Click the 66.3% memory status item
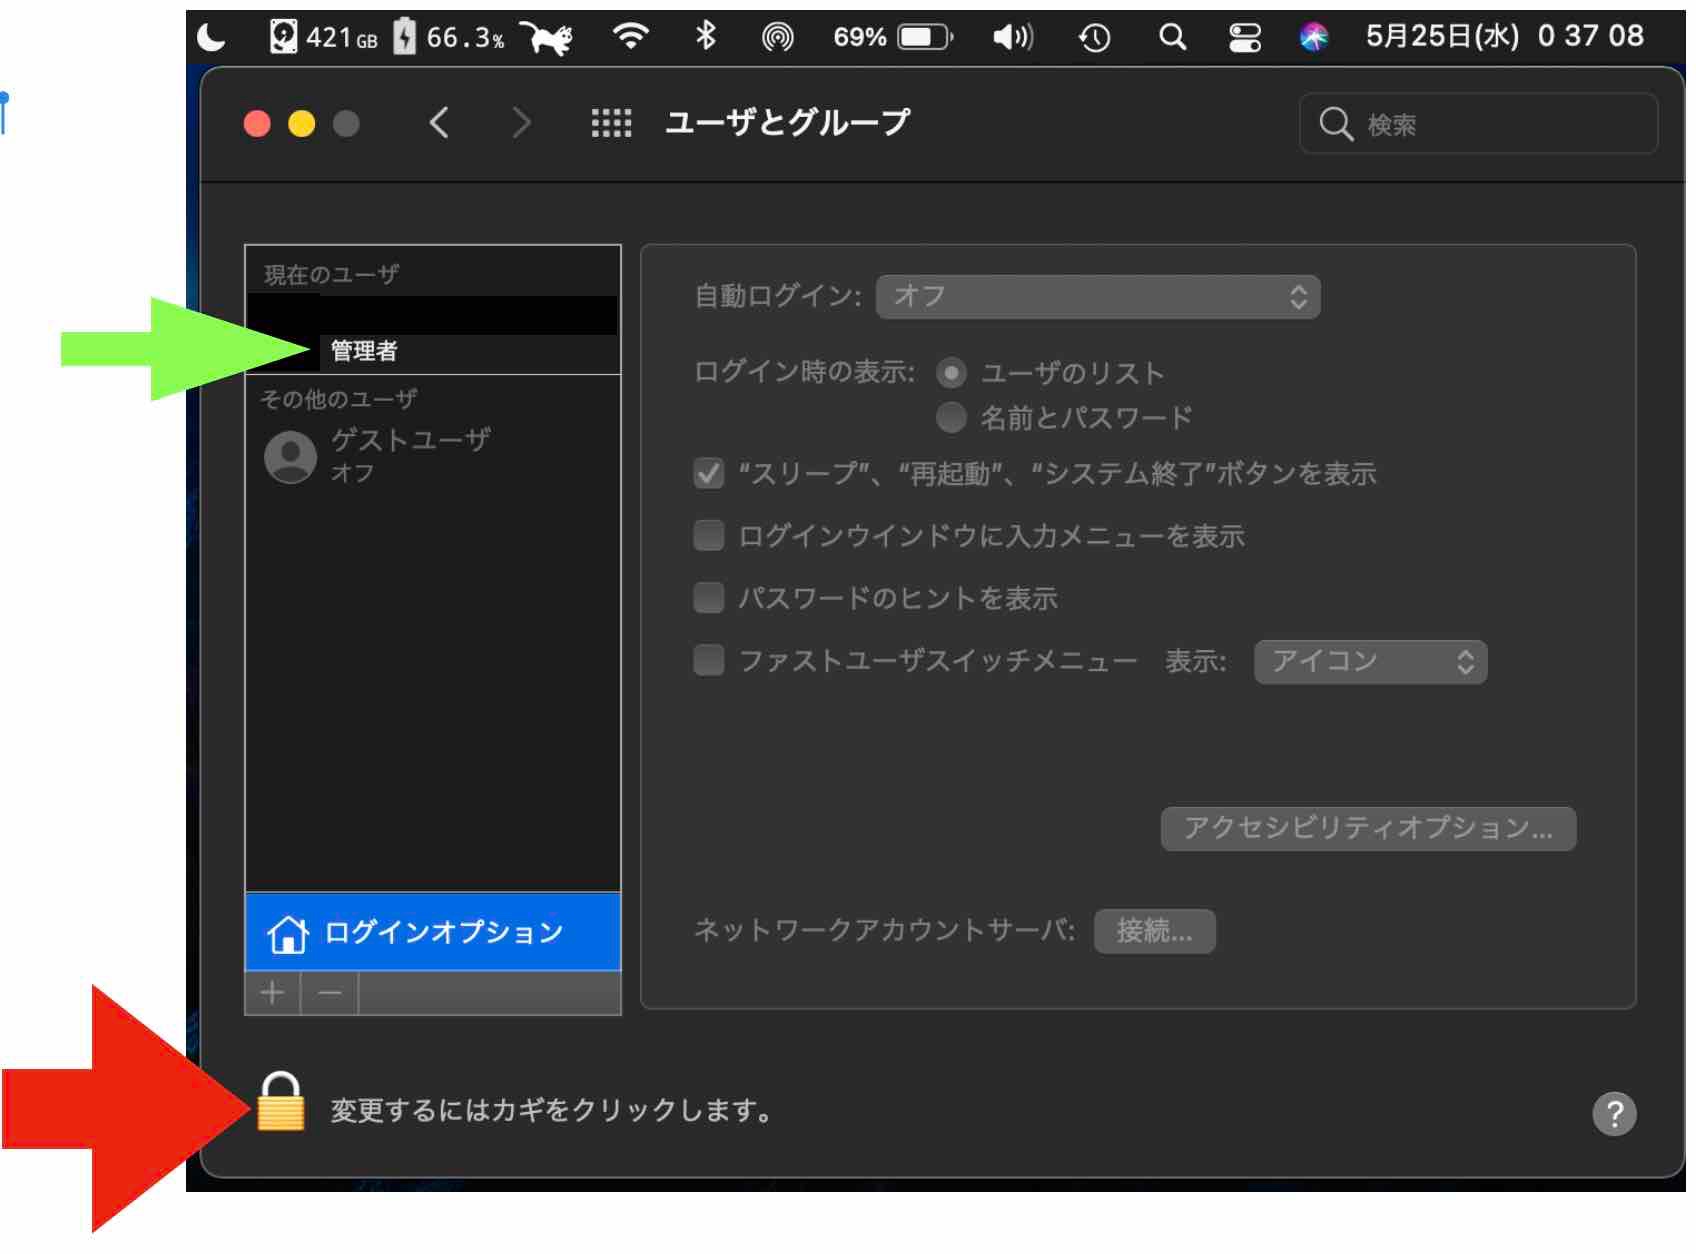The height and width of the screenshot is (1254, 1696). pos(449,38)
